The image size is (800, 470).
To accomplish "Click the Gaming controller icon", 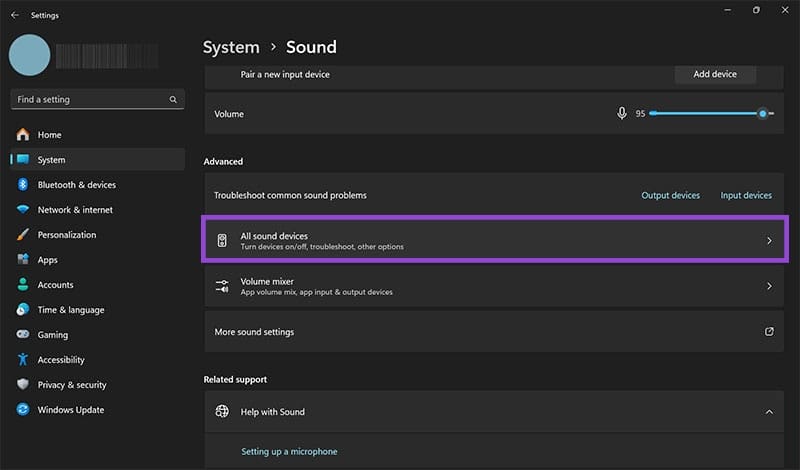I will click(23, 334).
